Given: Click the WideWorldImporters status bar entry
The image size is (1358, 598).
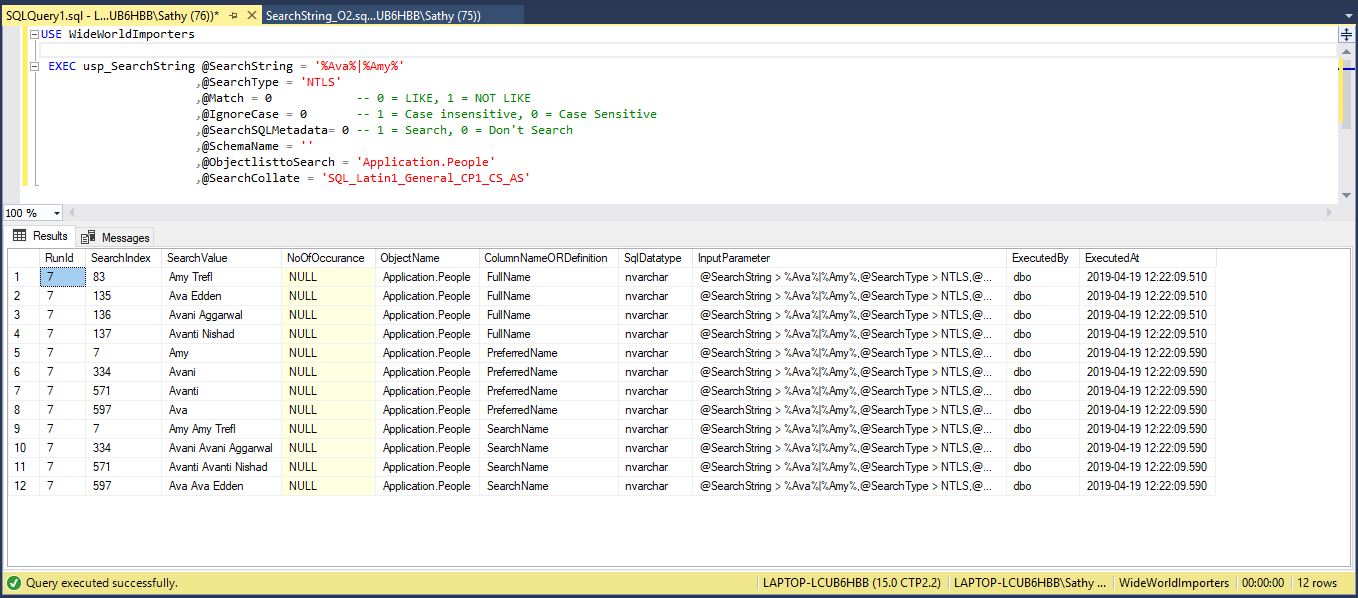Looking at the screenshot, I should (1174, 582).
